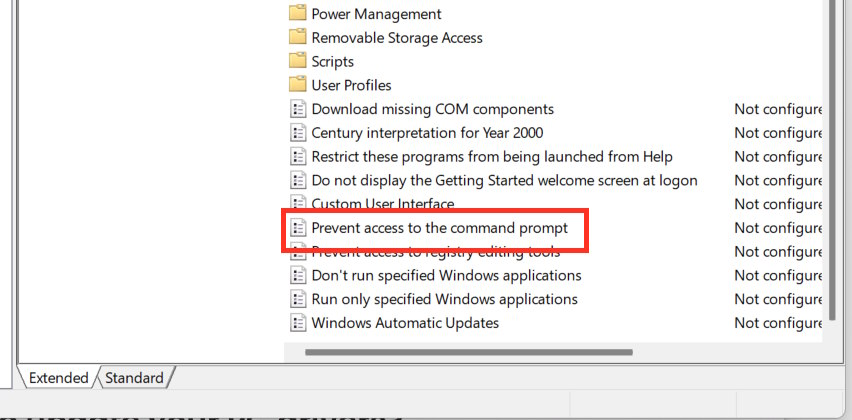Screen dimensions: 852x420
Task: Click the User Profiles folder icon
Action: 297,85
